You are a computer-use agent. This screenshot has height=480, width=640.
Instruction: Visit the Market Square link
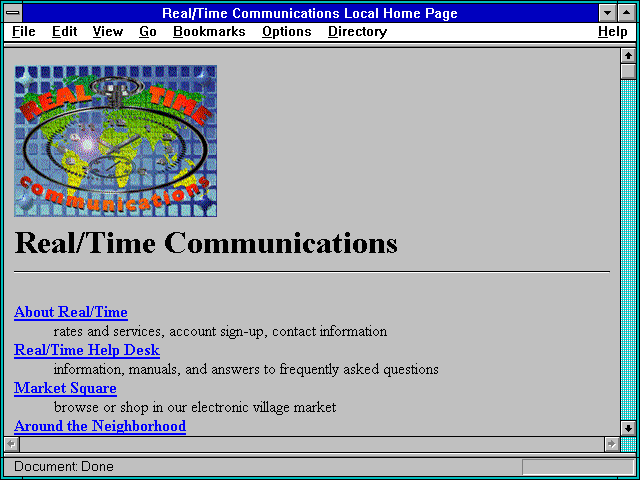tap(65, 388)
